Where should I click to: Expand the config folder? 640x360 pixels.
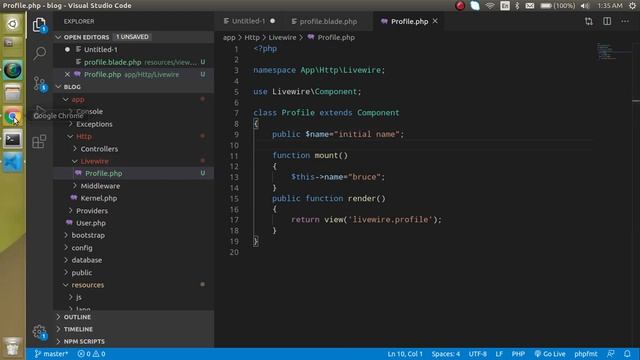pos(133,248)
